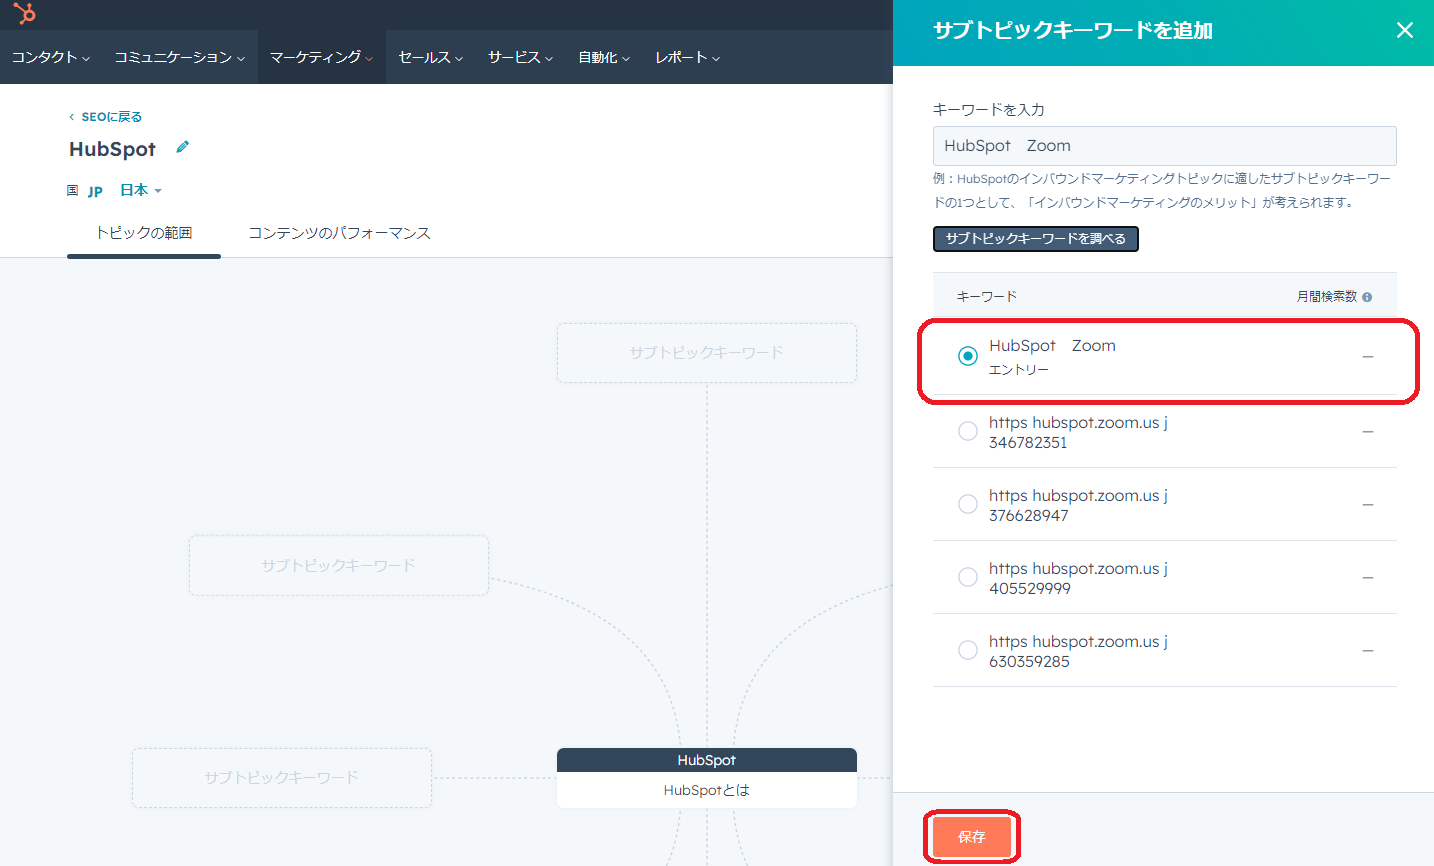This screenshot has height=866, width=1434.
Task: Open the サービス menu
Action: (520, 57)
